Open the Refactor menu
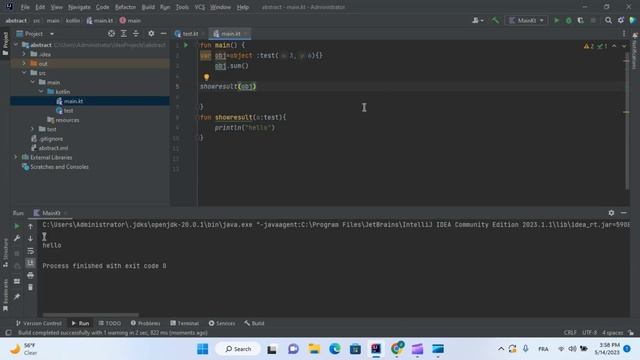The width and height of the screenshot is (640, 360). click(125, 7)
